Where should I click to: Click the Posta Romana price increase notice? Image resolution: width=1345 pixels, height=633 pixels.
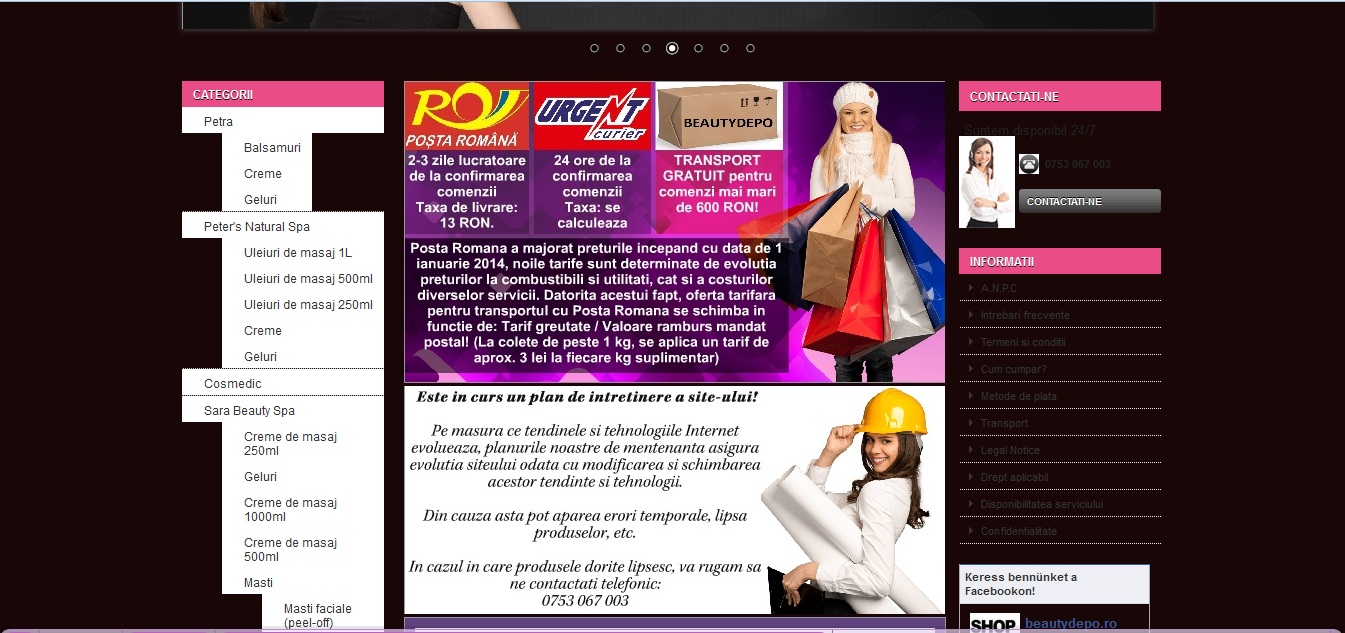point(598,304)
